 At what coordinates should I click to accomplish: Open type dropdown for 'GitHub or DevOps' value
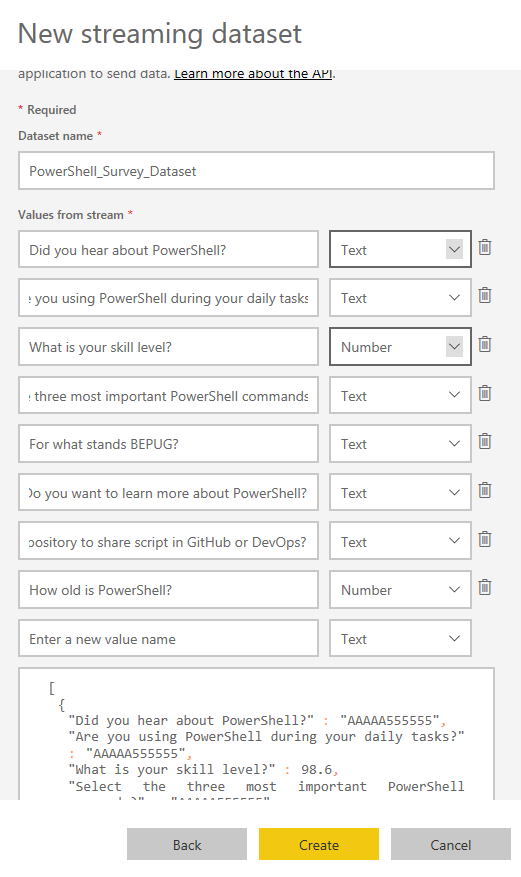tap(400, 541)
